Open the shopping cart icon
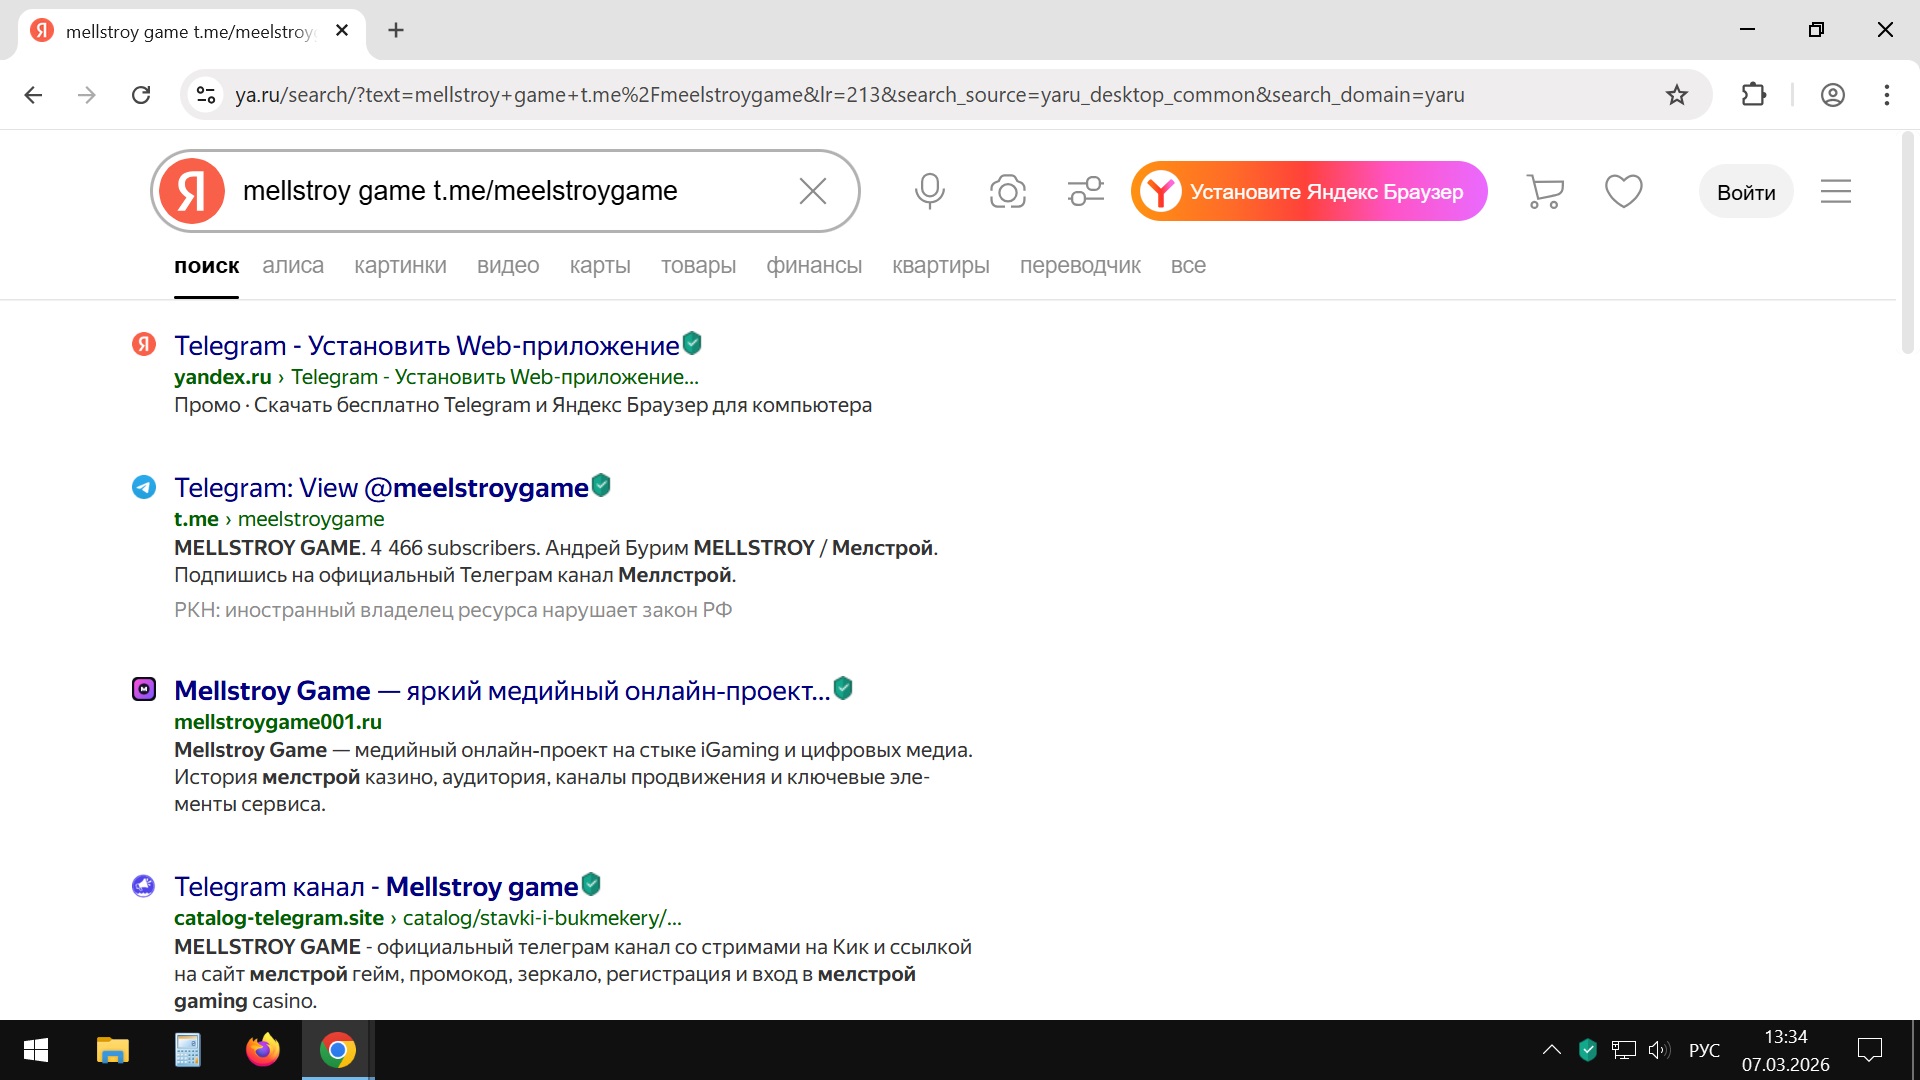The width and height of the screenshot is (1920, 1080). pyautogui.click(x=1545, y=190)
